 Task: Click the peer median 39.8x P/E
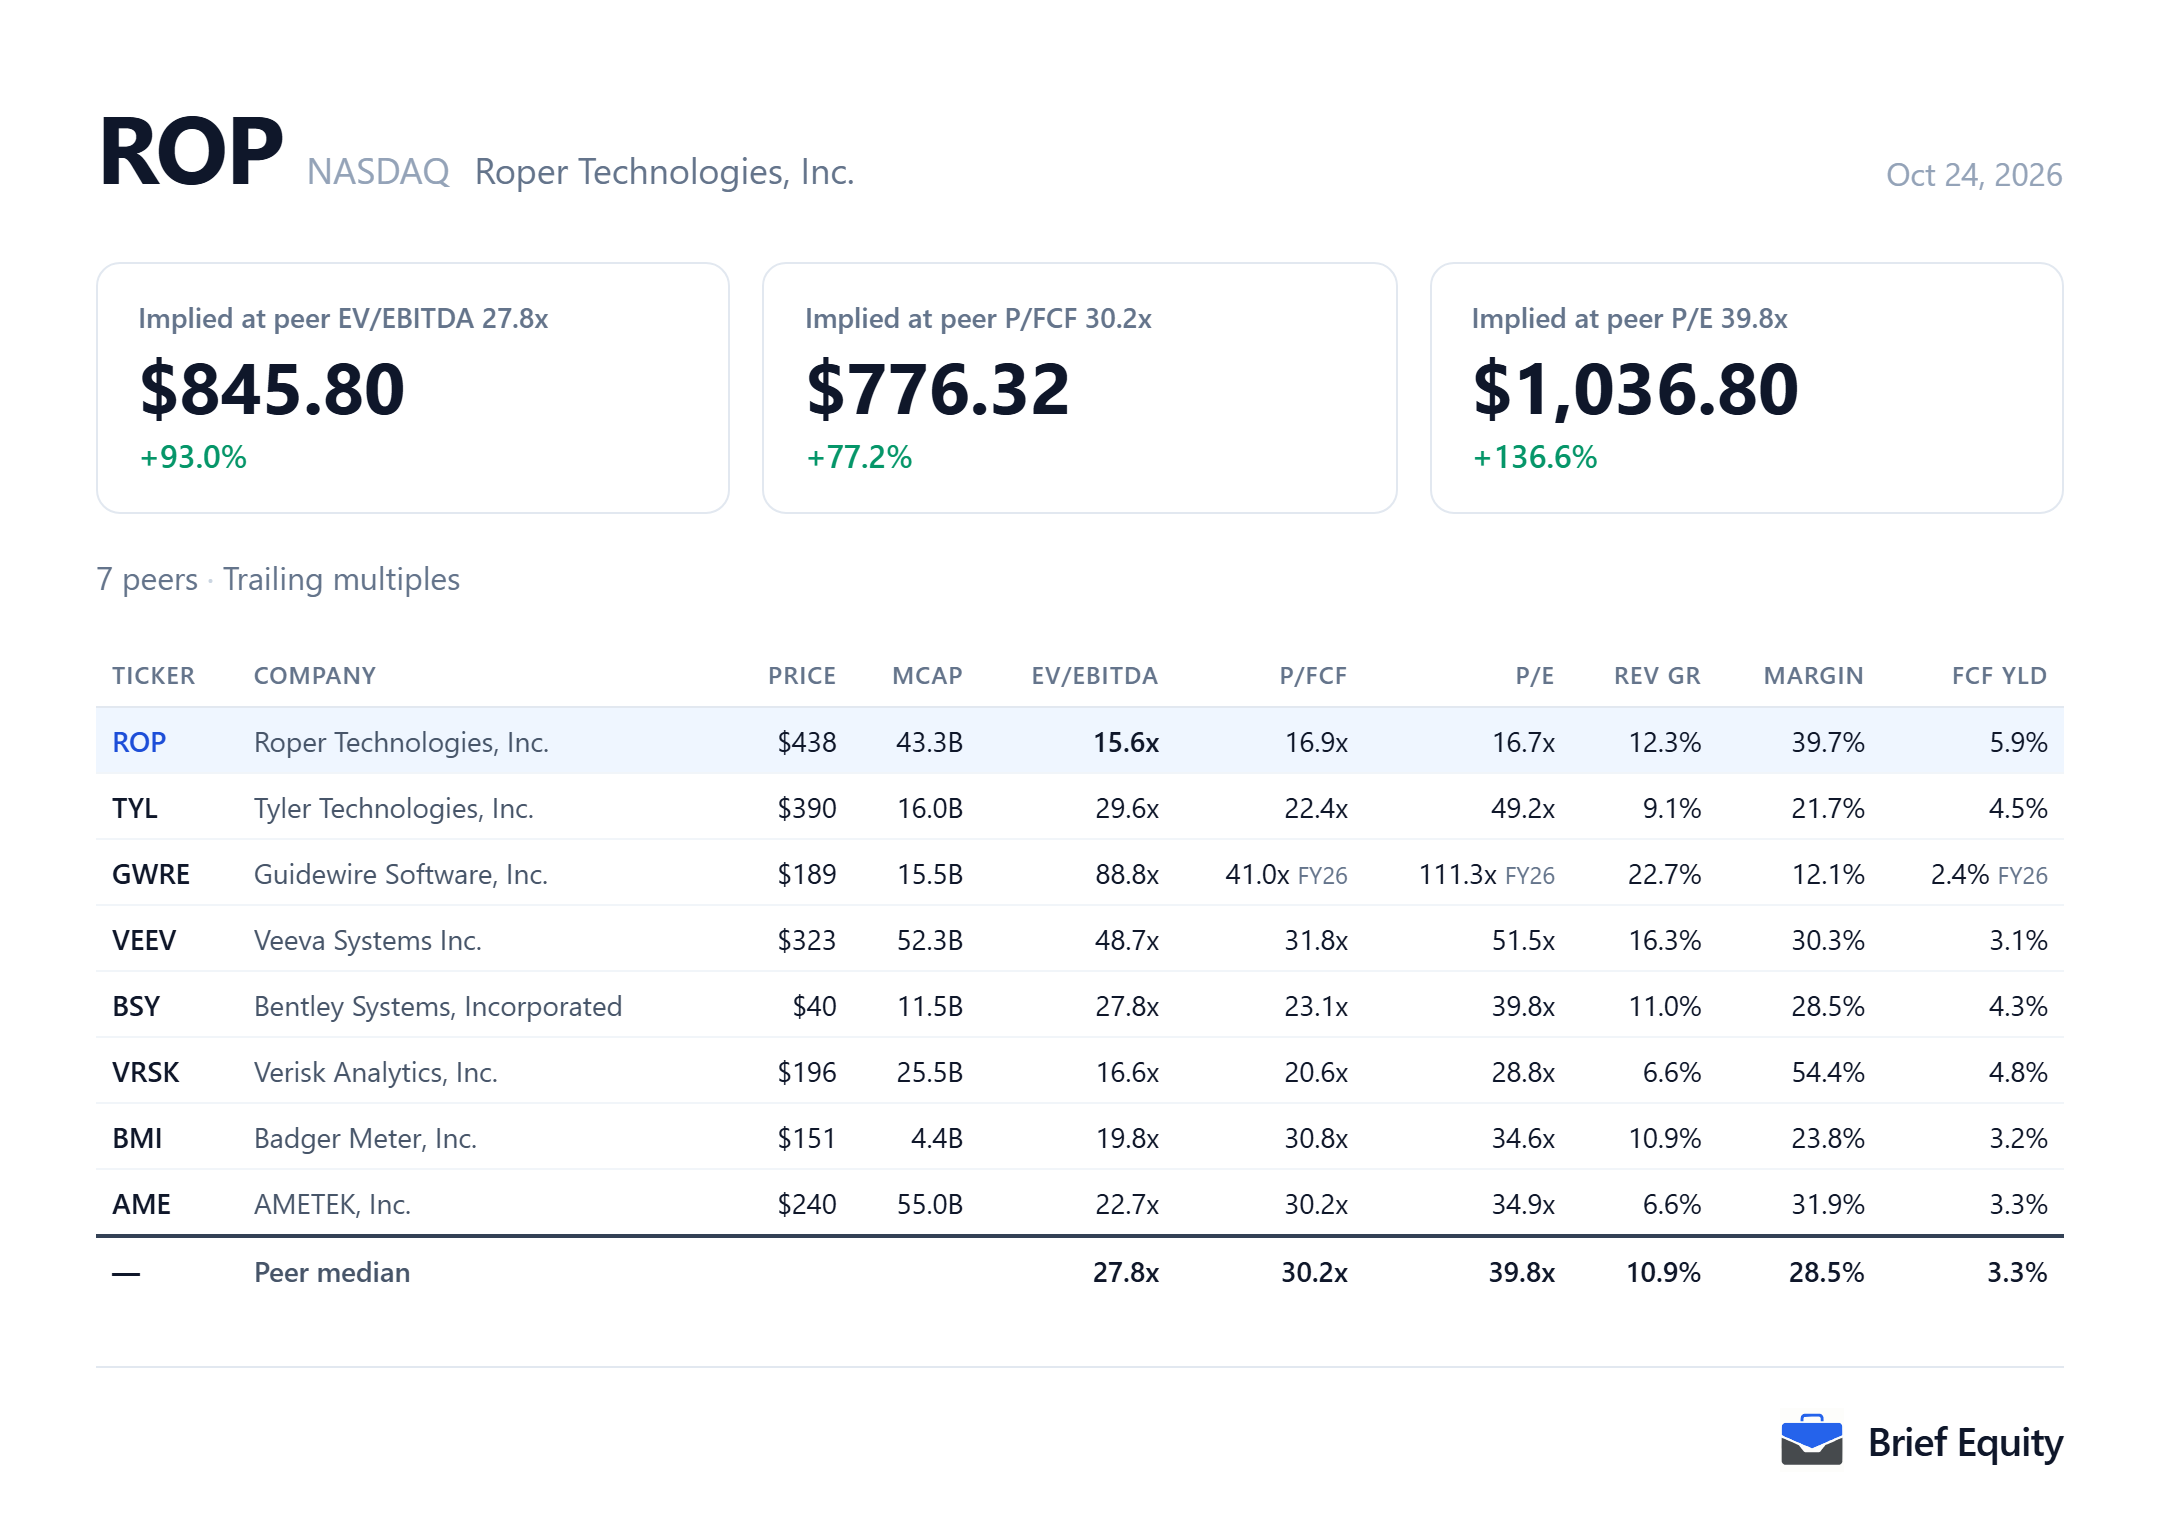[1522, 1272]
